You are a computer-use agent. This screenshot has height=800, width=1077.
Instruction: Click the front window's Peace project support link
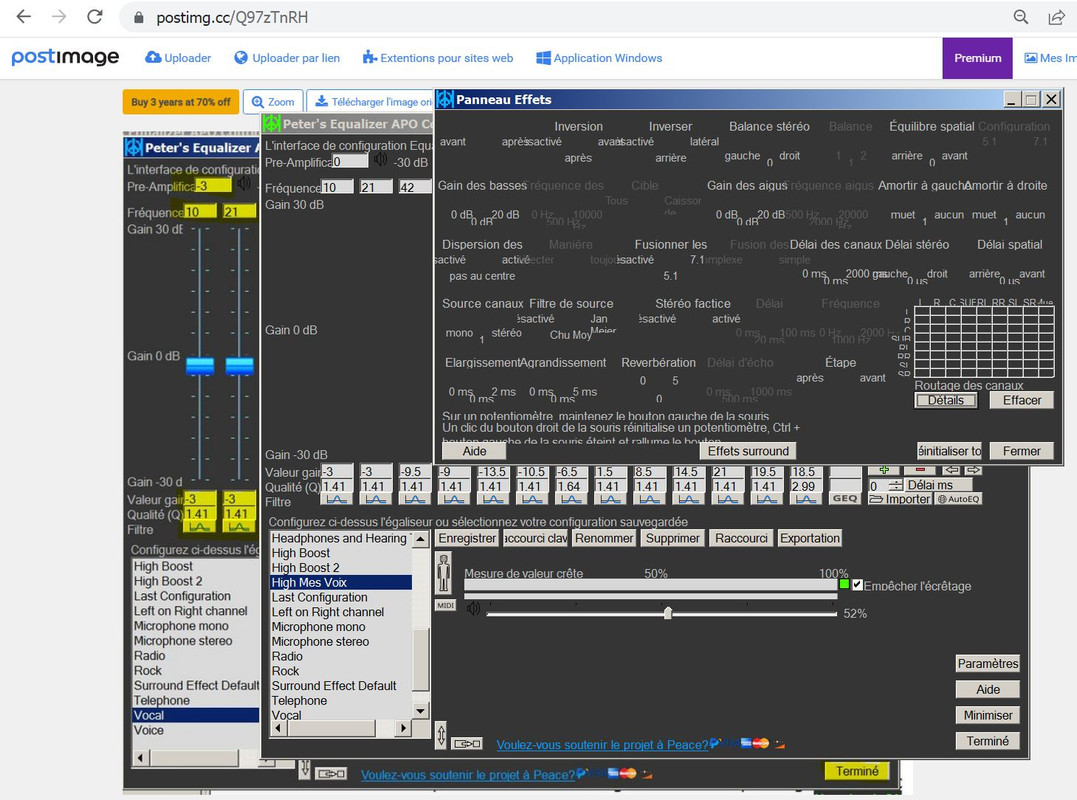[602, 745]
